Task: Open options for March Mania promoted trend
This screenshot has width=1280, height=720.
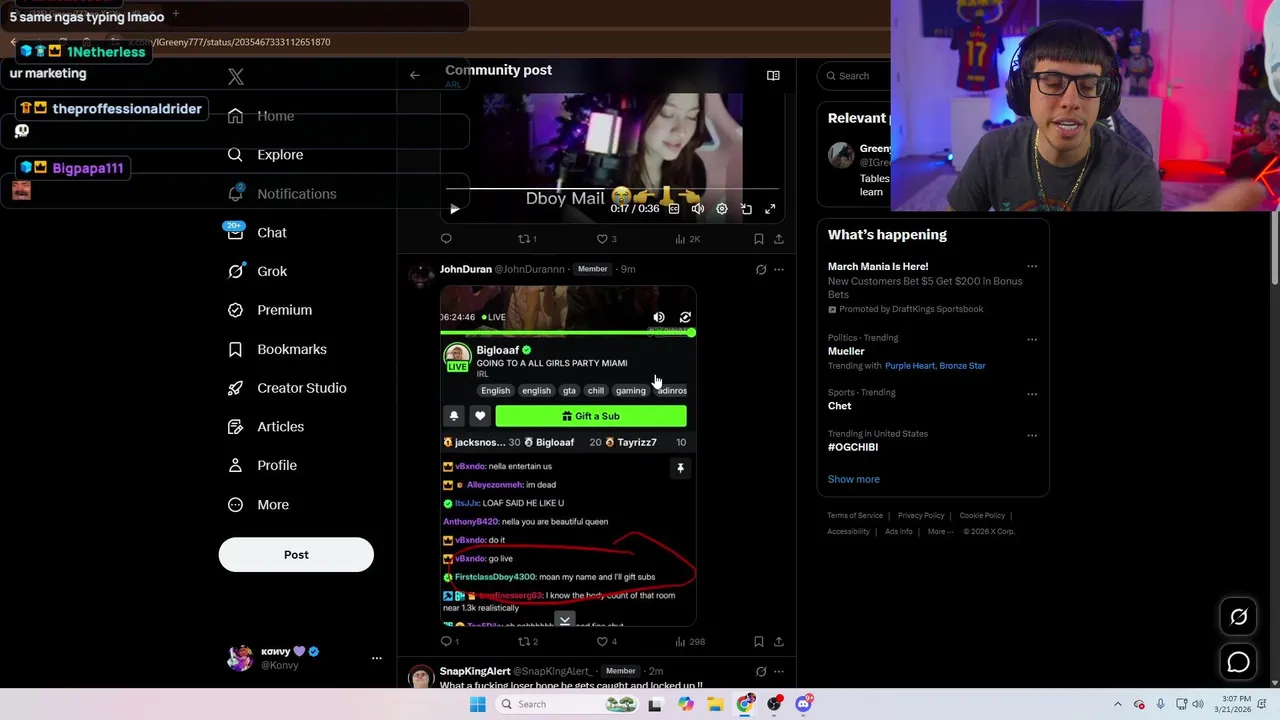Action: coord(1032,267)
